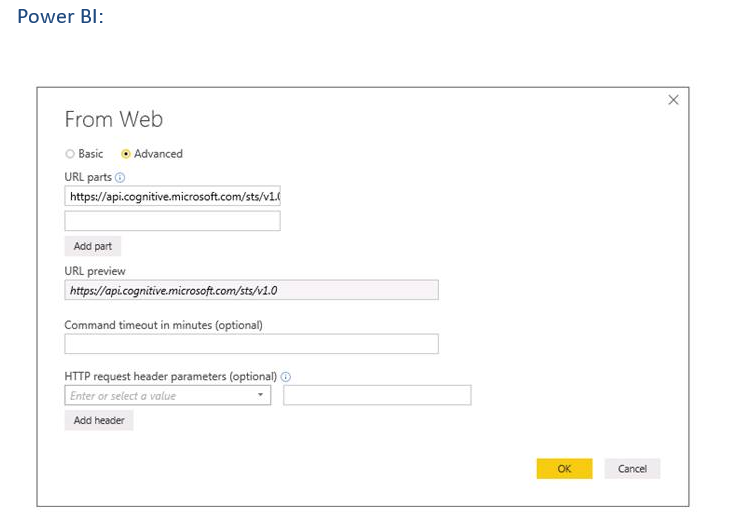Viewport: 741px width, 528px height.
Task: Click the Add header button
Action: [99, 420]
